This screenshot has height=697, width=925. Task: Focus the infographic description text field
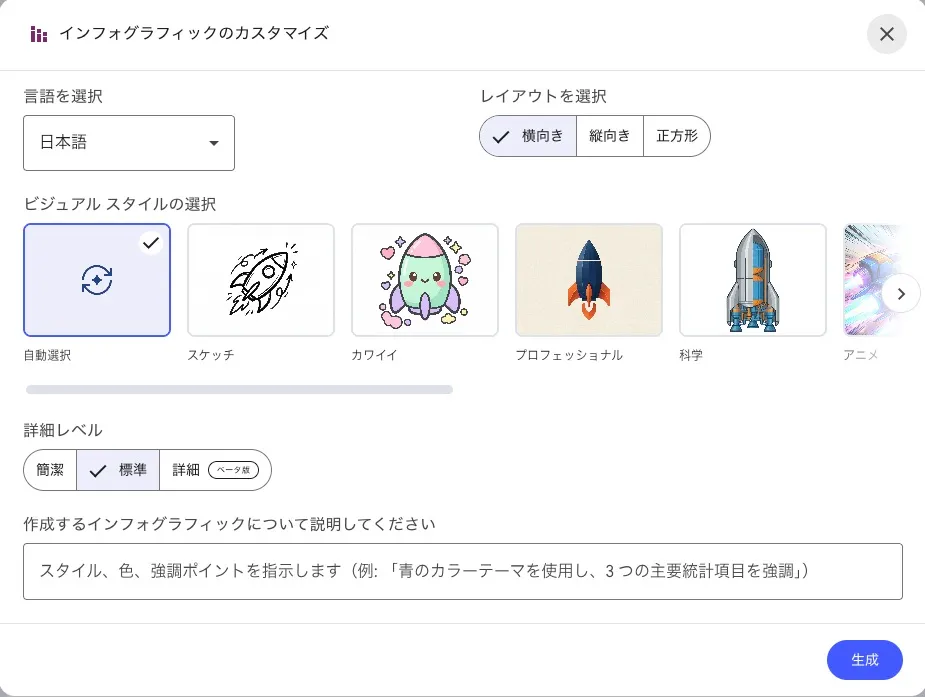(463, 572)
